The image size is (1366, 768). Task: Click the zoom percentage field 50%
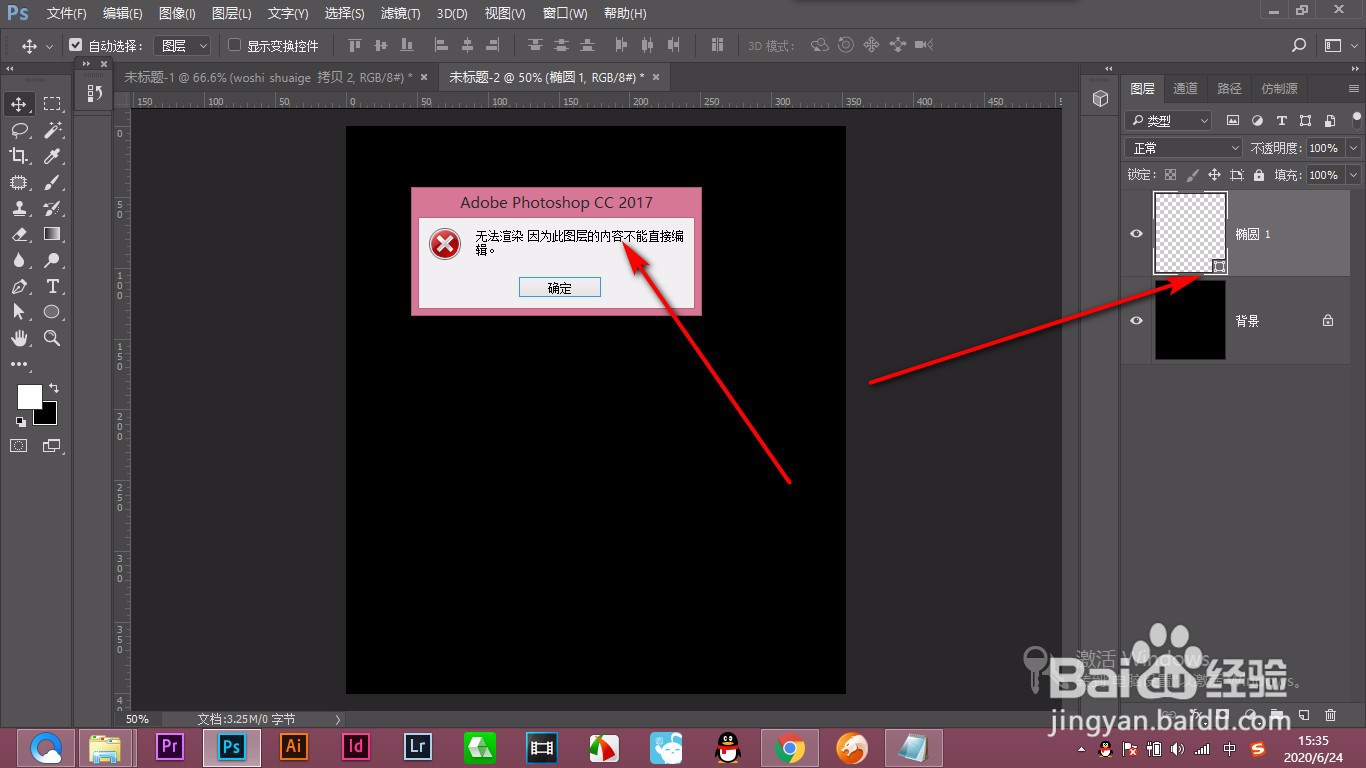click(x=137, y=719)
